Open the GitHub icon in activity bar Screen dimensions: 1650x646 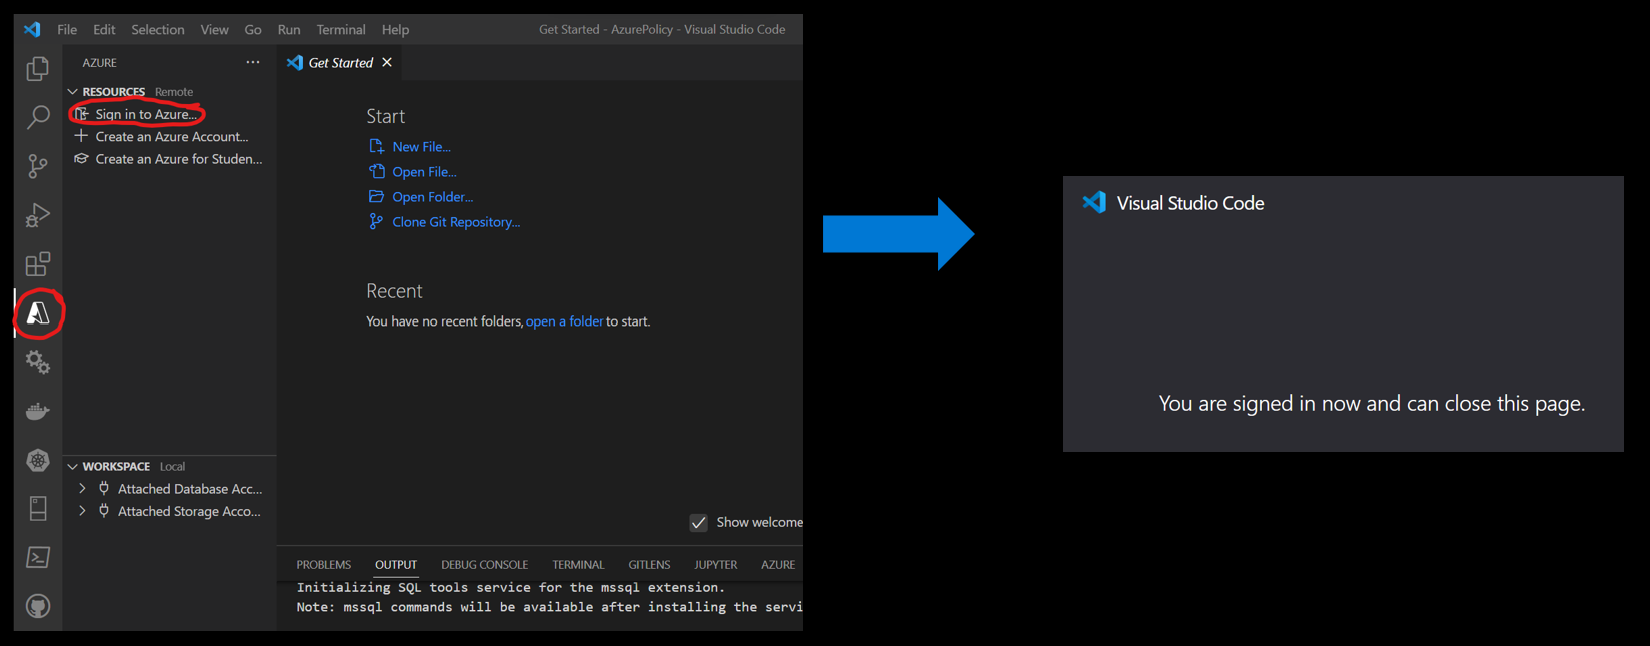(x=37, y=606)
